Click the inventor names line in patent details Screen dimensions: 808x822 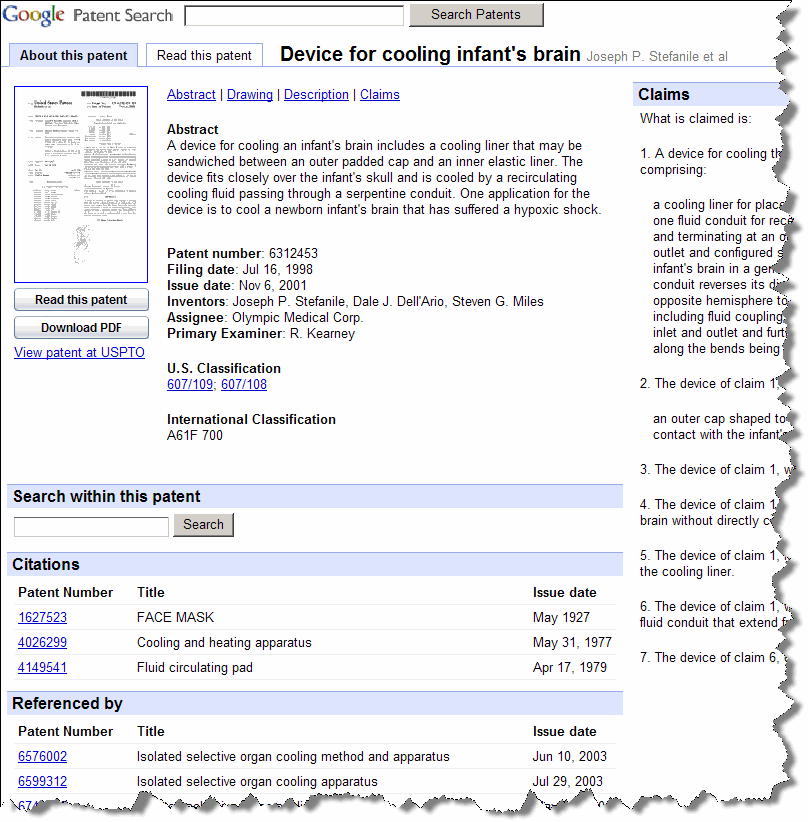click(355, 301)
